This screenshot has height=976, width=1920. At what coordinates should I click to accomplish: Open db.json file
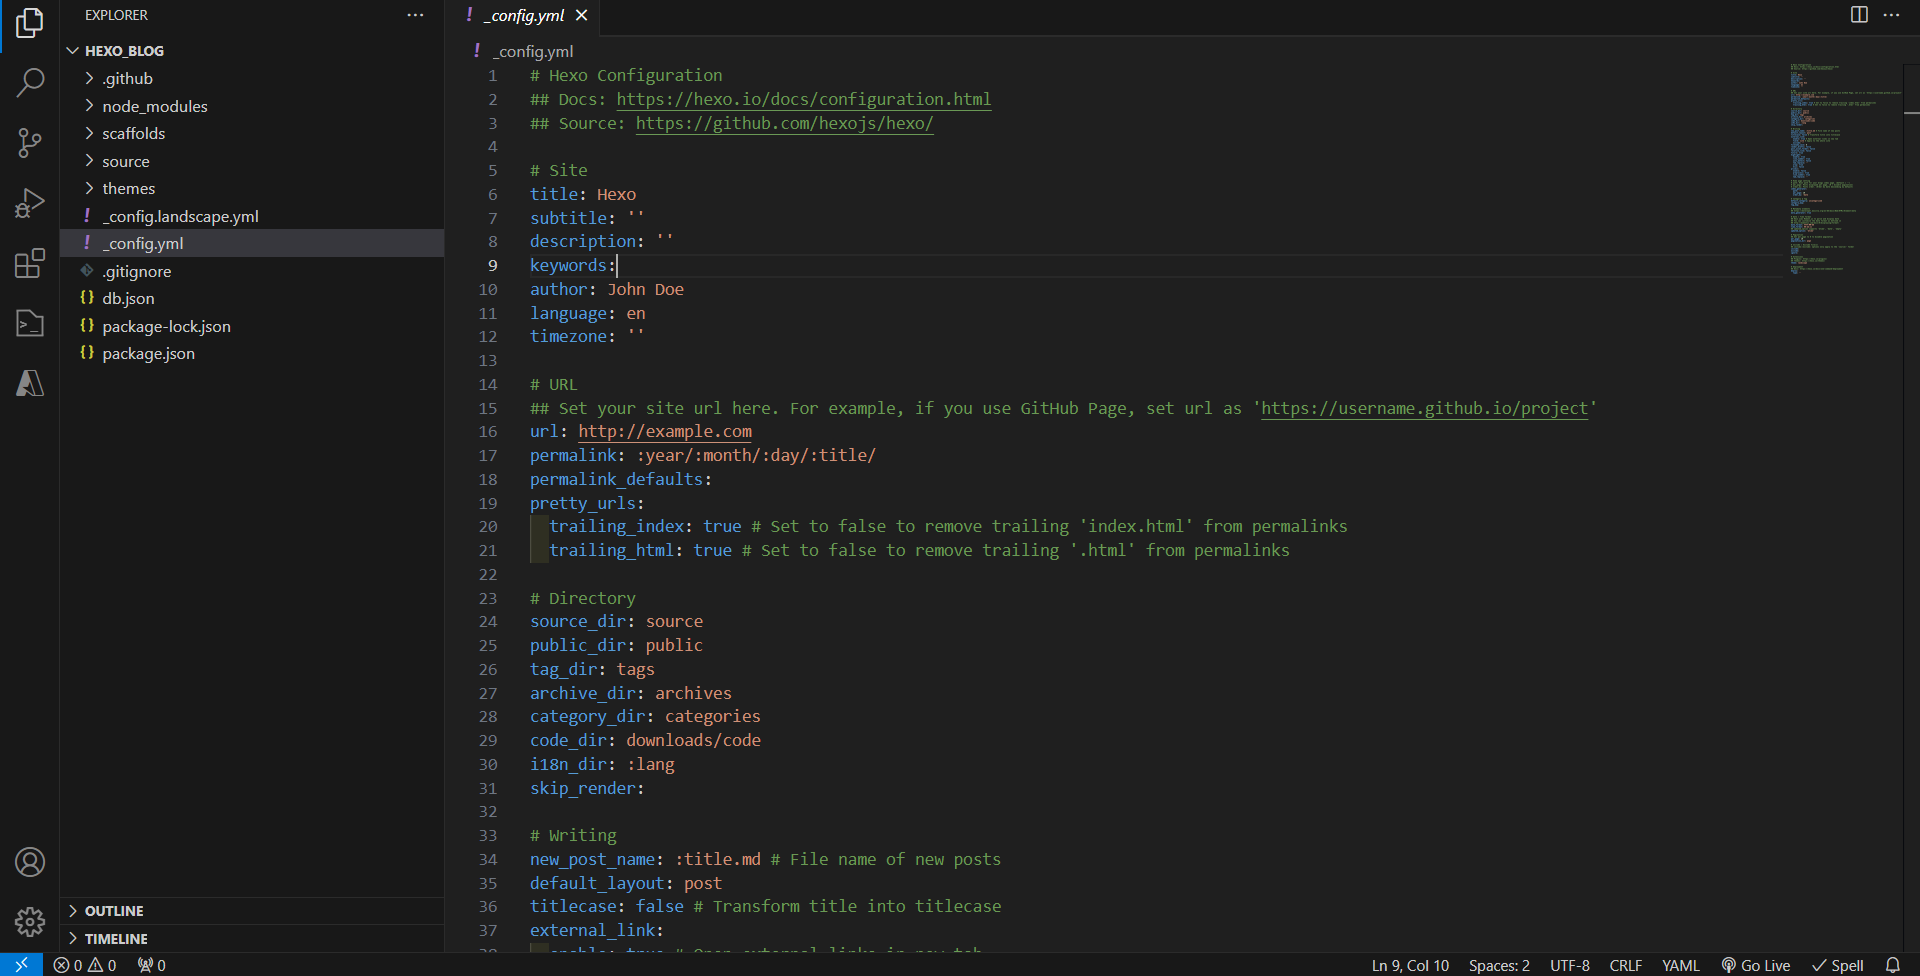pos(252,298)
